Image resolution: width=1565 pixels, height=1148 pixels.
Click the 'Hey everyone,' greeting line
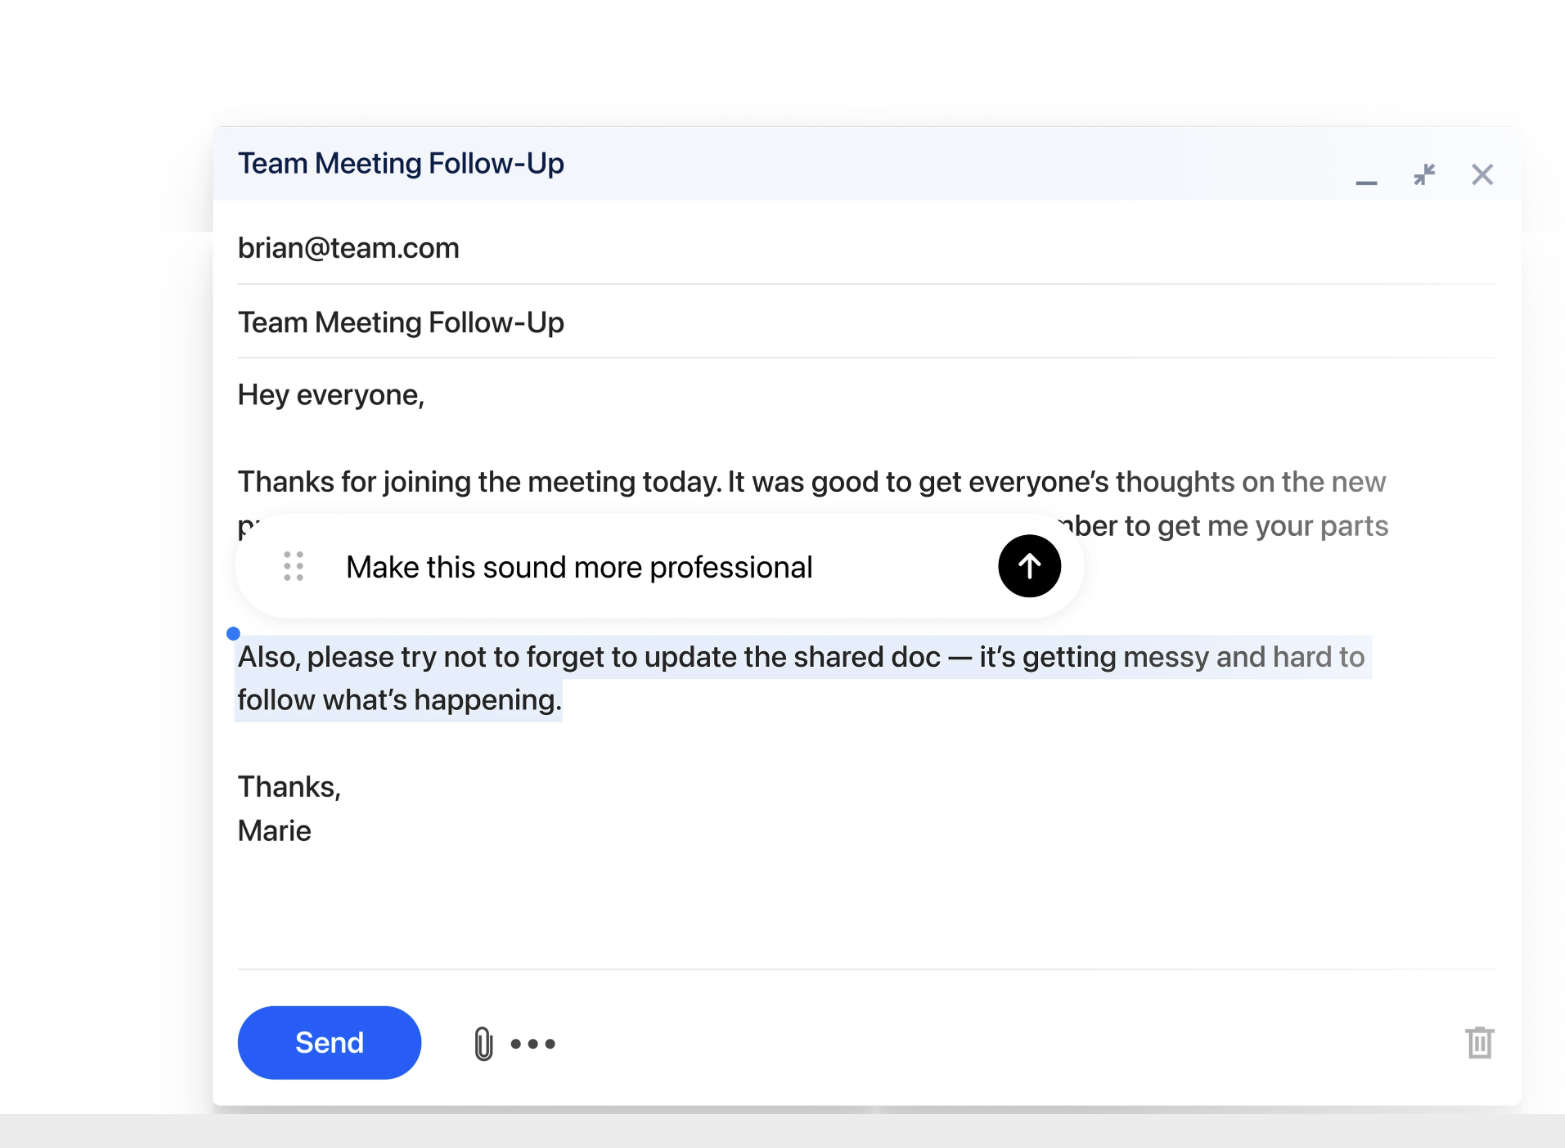pyautogui.click(x=331, y=395)
